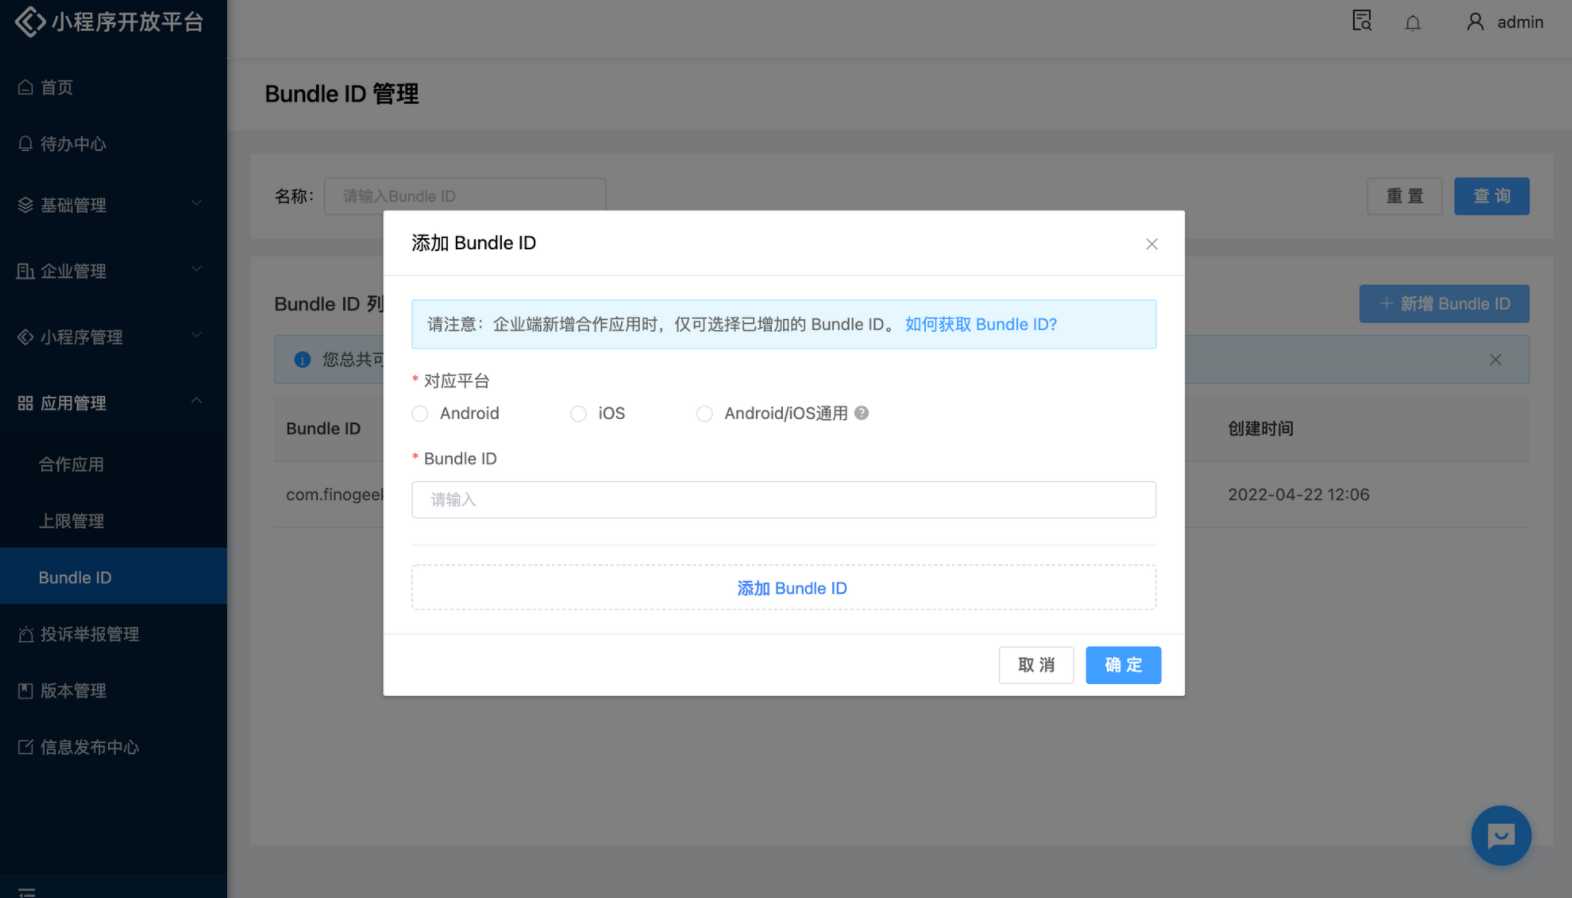This screenshot has height=898, width=1572.
Task: Click the admin username in the header
Action: 1520,22
